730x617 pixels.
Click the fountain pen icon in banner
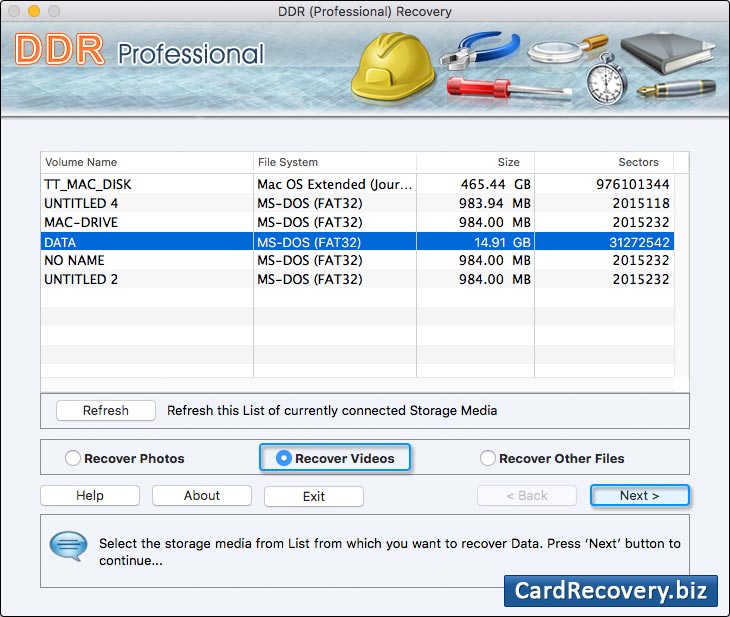click(x=676, y=88)
